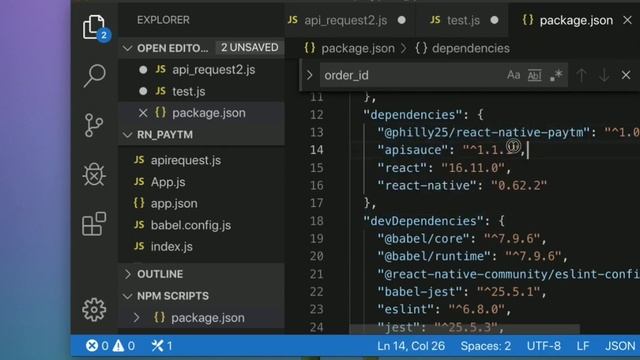Click the EXPLORER panel title

tap(163, 20)
